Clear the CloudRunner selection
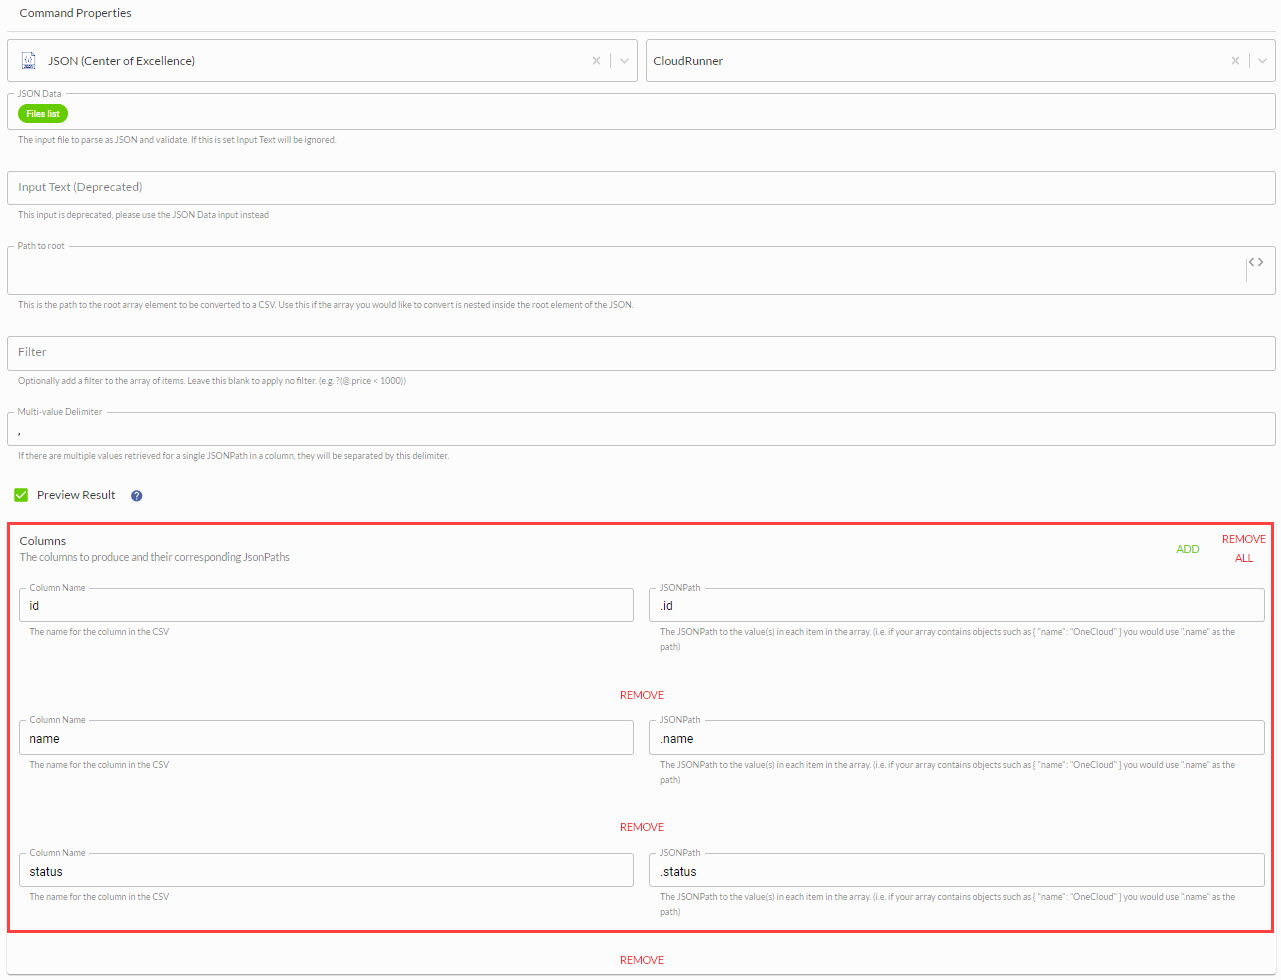This screenshot has width=1281, height=980. pos(1235,61)
